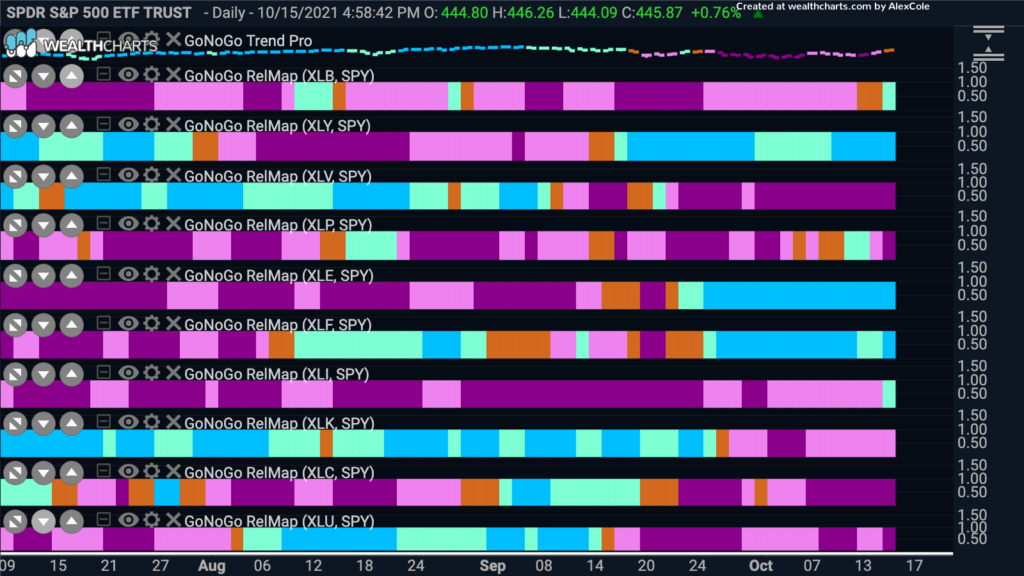Move XLV RelMap pane up
This screenshot has height=576, width=1024.
click(72, 176)
